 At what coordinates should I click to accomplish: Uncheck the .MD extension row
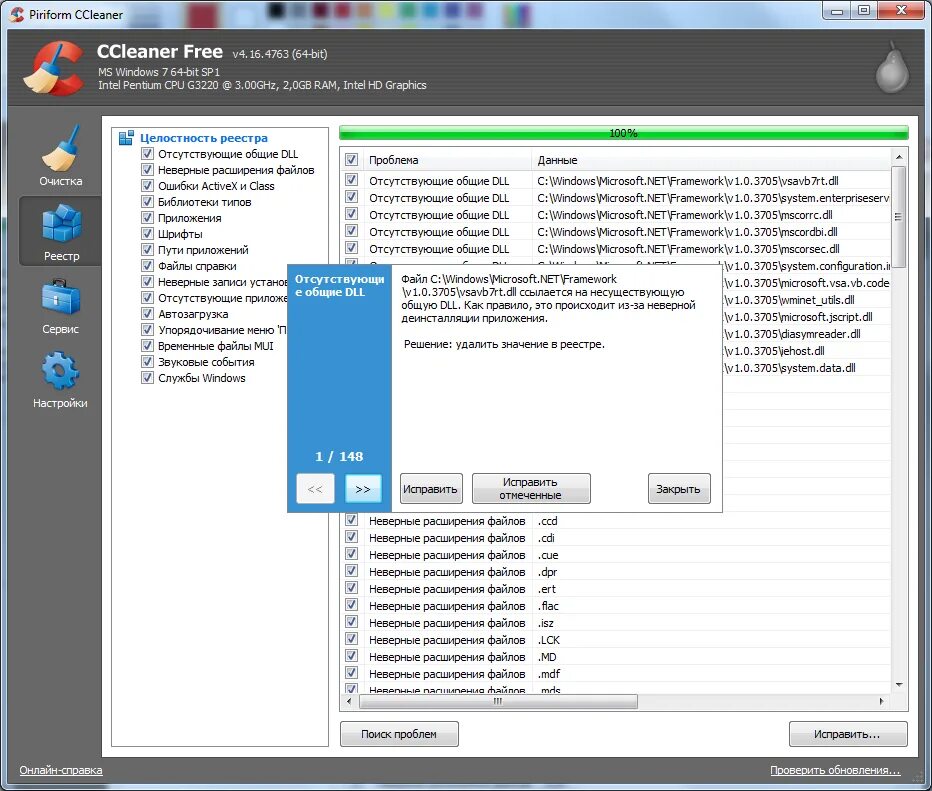[x=351, y=656]
